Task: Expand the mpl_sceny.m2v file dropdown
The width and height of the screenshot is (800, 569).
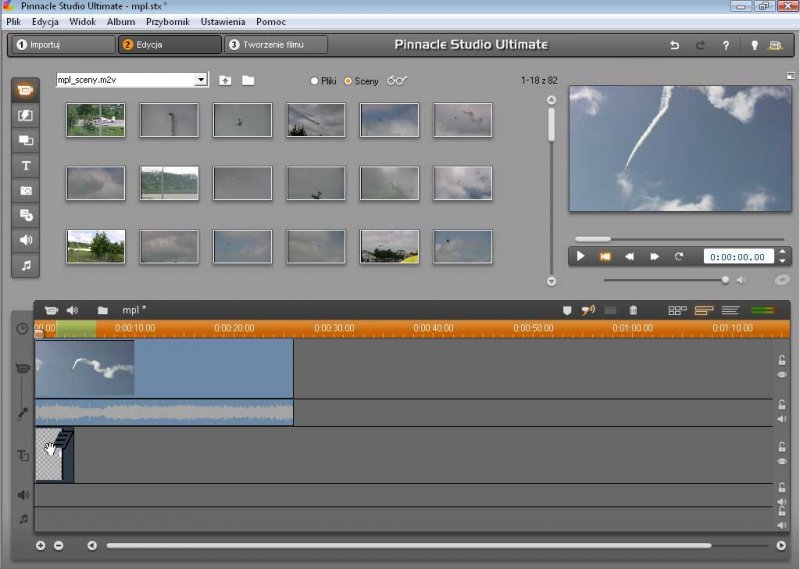Action: pyautogui.click(x=201, y=80)
